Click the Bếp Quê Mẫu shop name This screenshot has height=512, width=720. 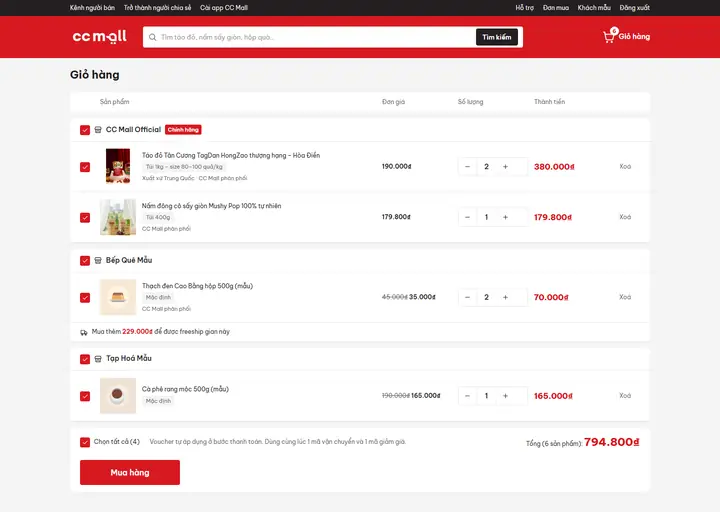click(129, 260)
